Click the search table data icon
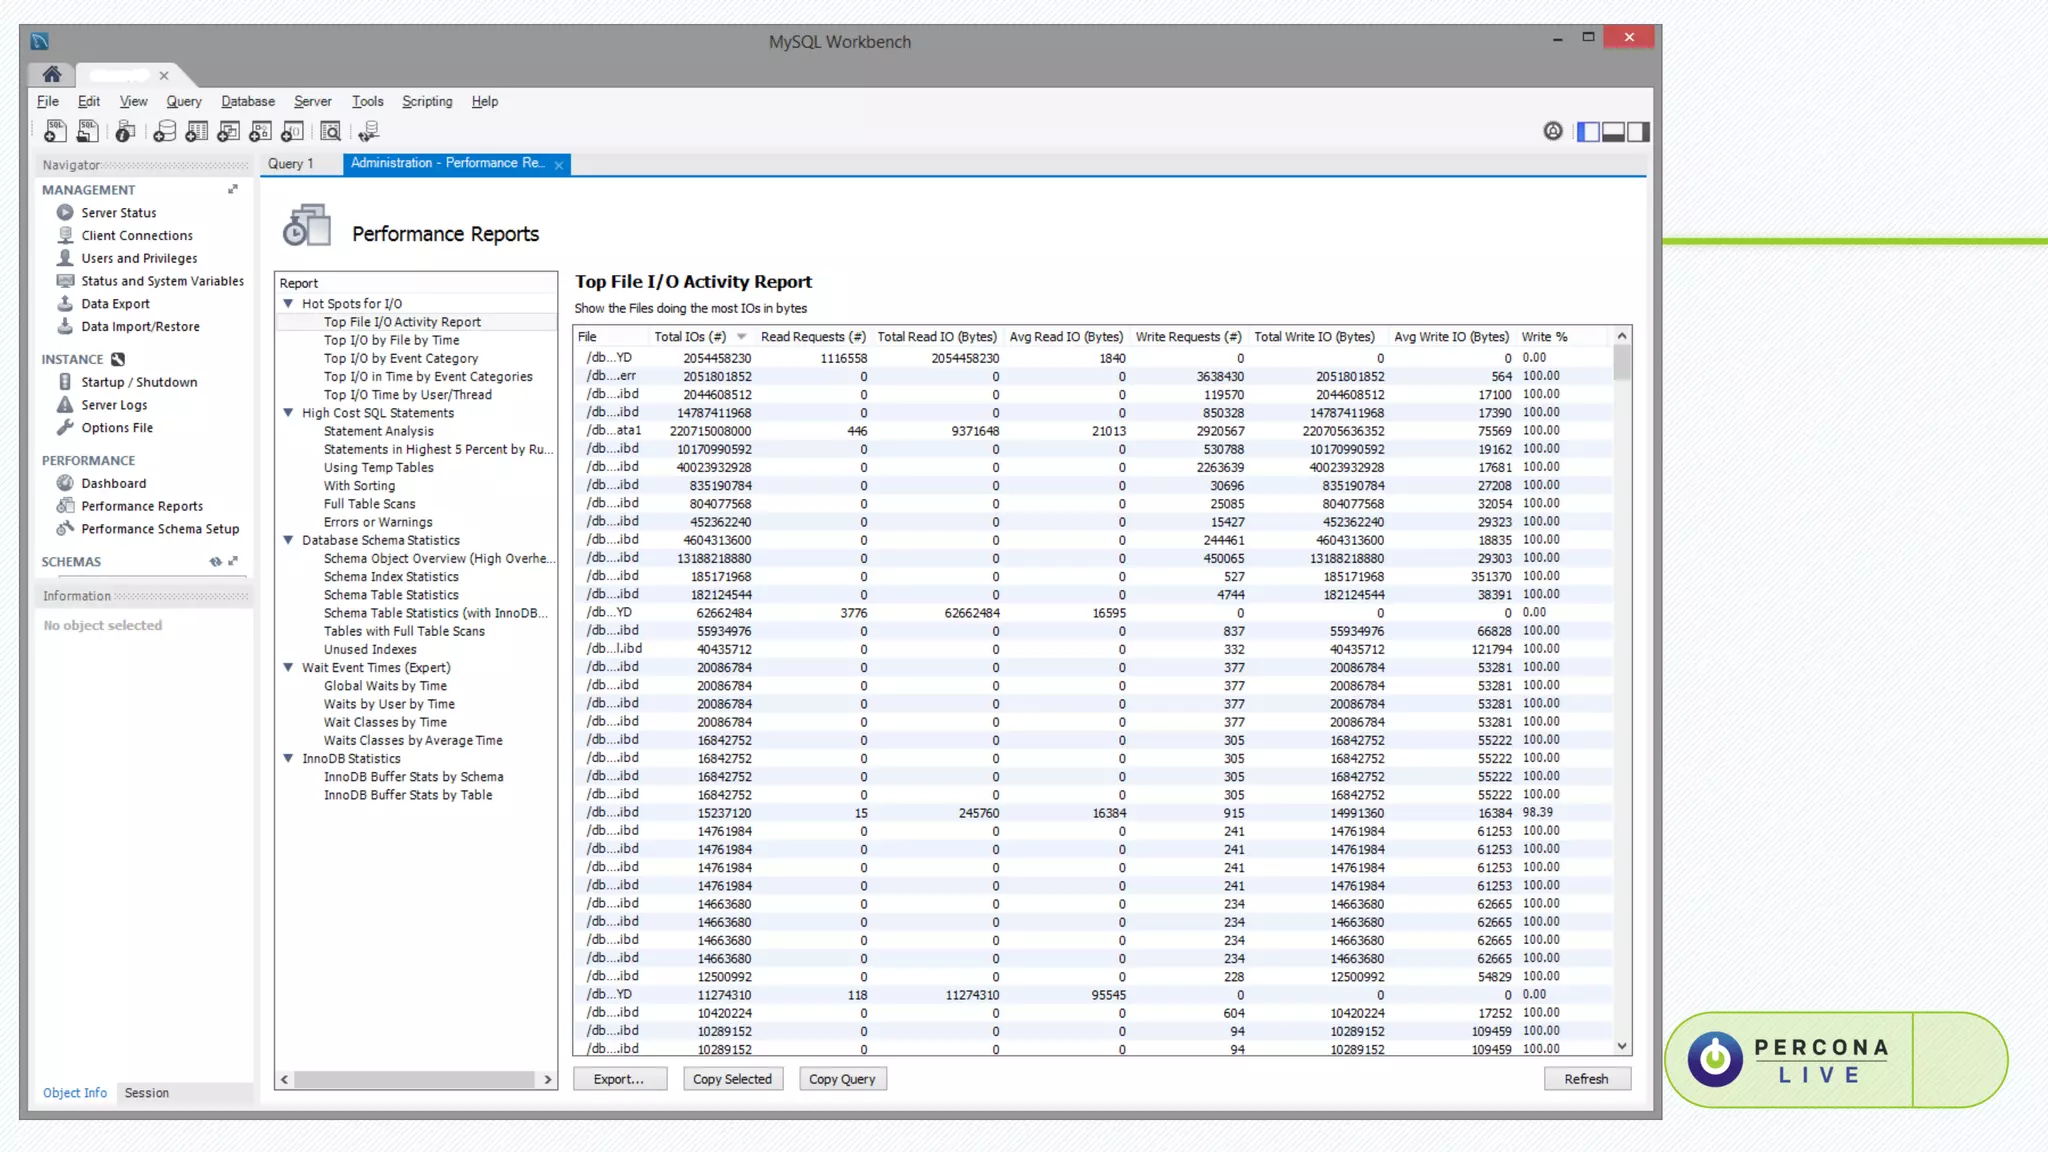Image resolution: width=2048 pixels, height=1152 pixels. coord(331,131)
